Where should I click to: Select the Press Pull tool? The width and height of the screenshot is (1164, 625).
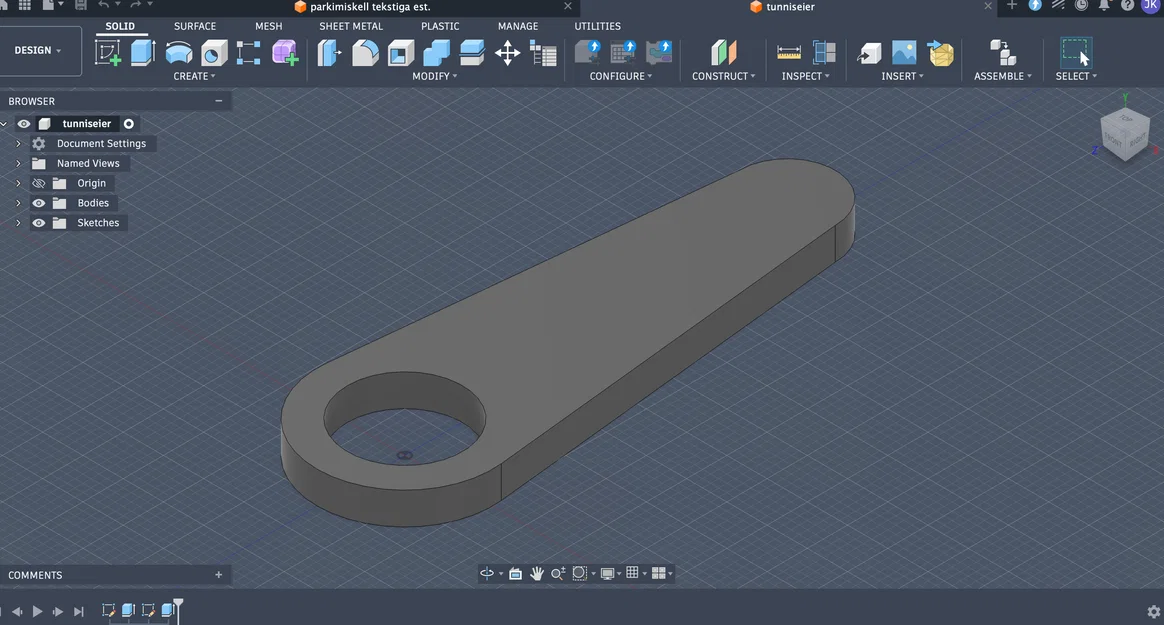tap(330, 53)
